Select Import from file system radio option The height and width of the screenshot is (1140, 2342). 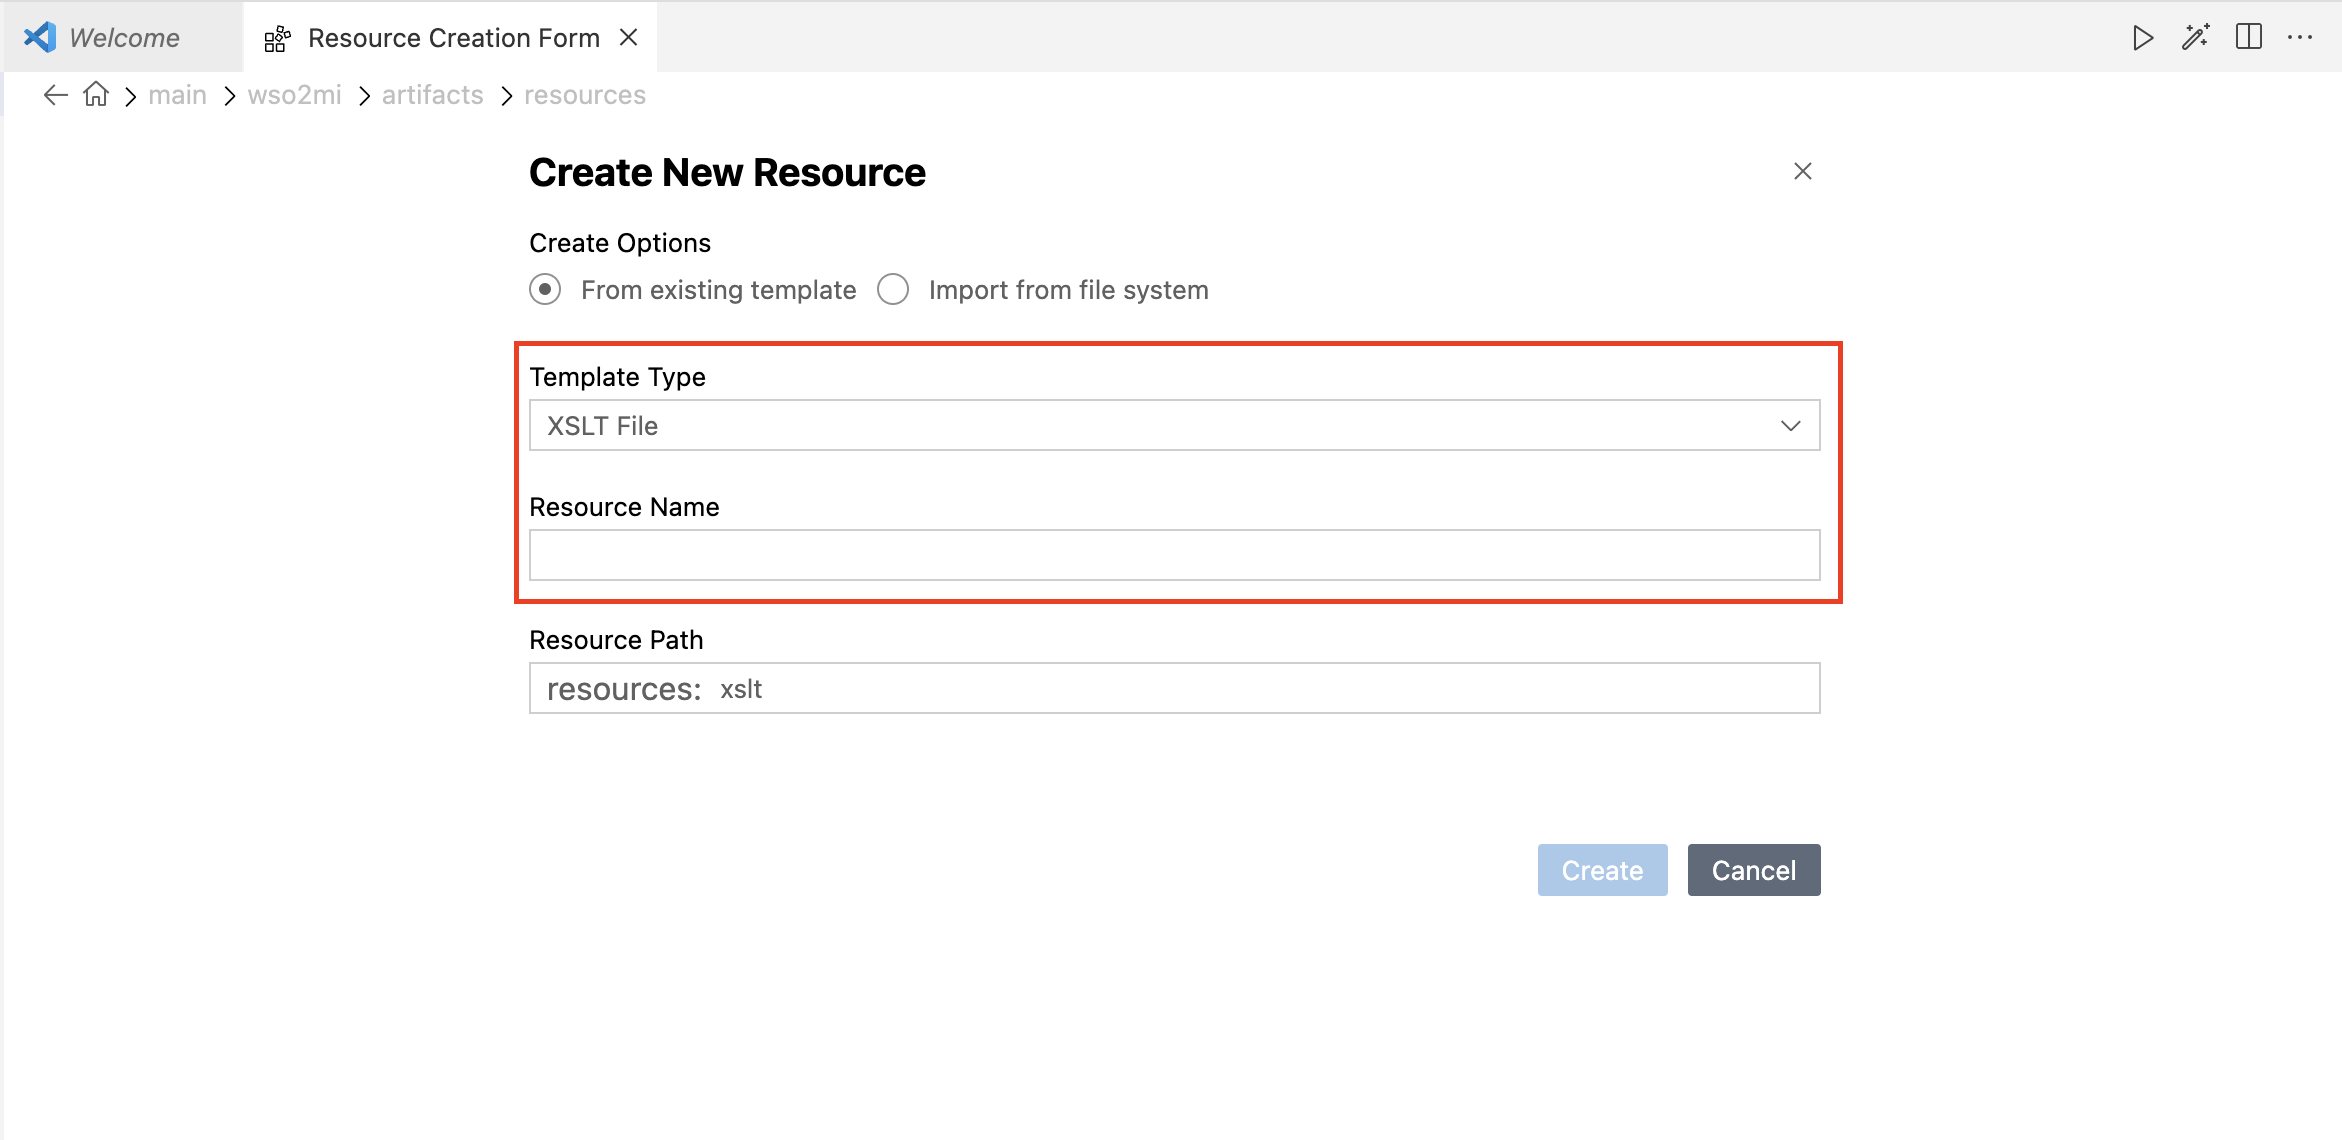893,290
